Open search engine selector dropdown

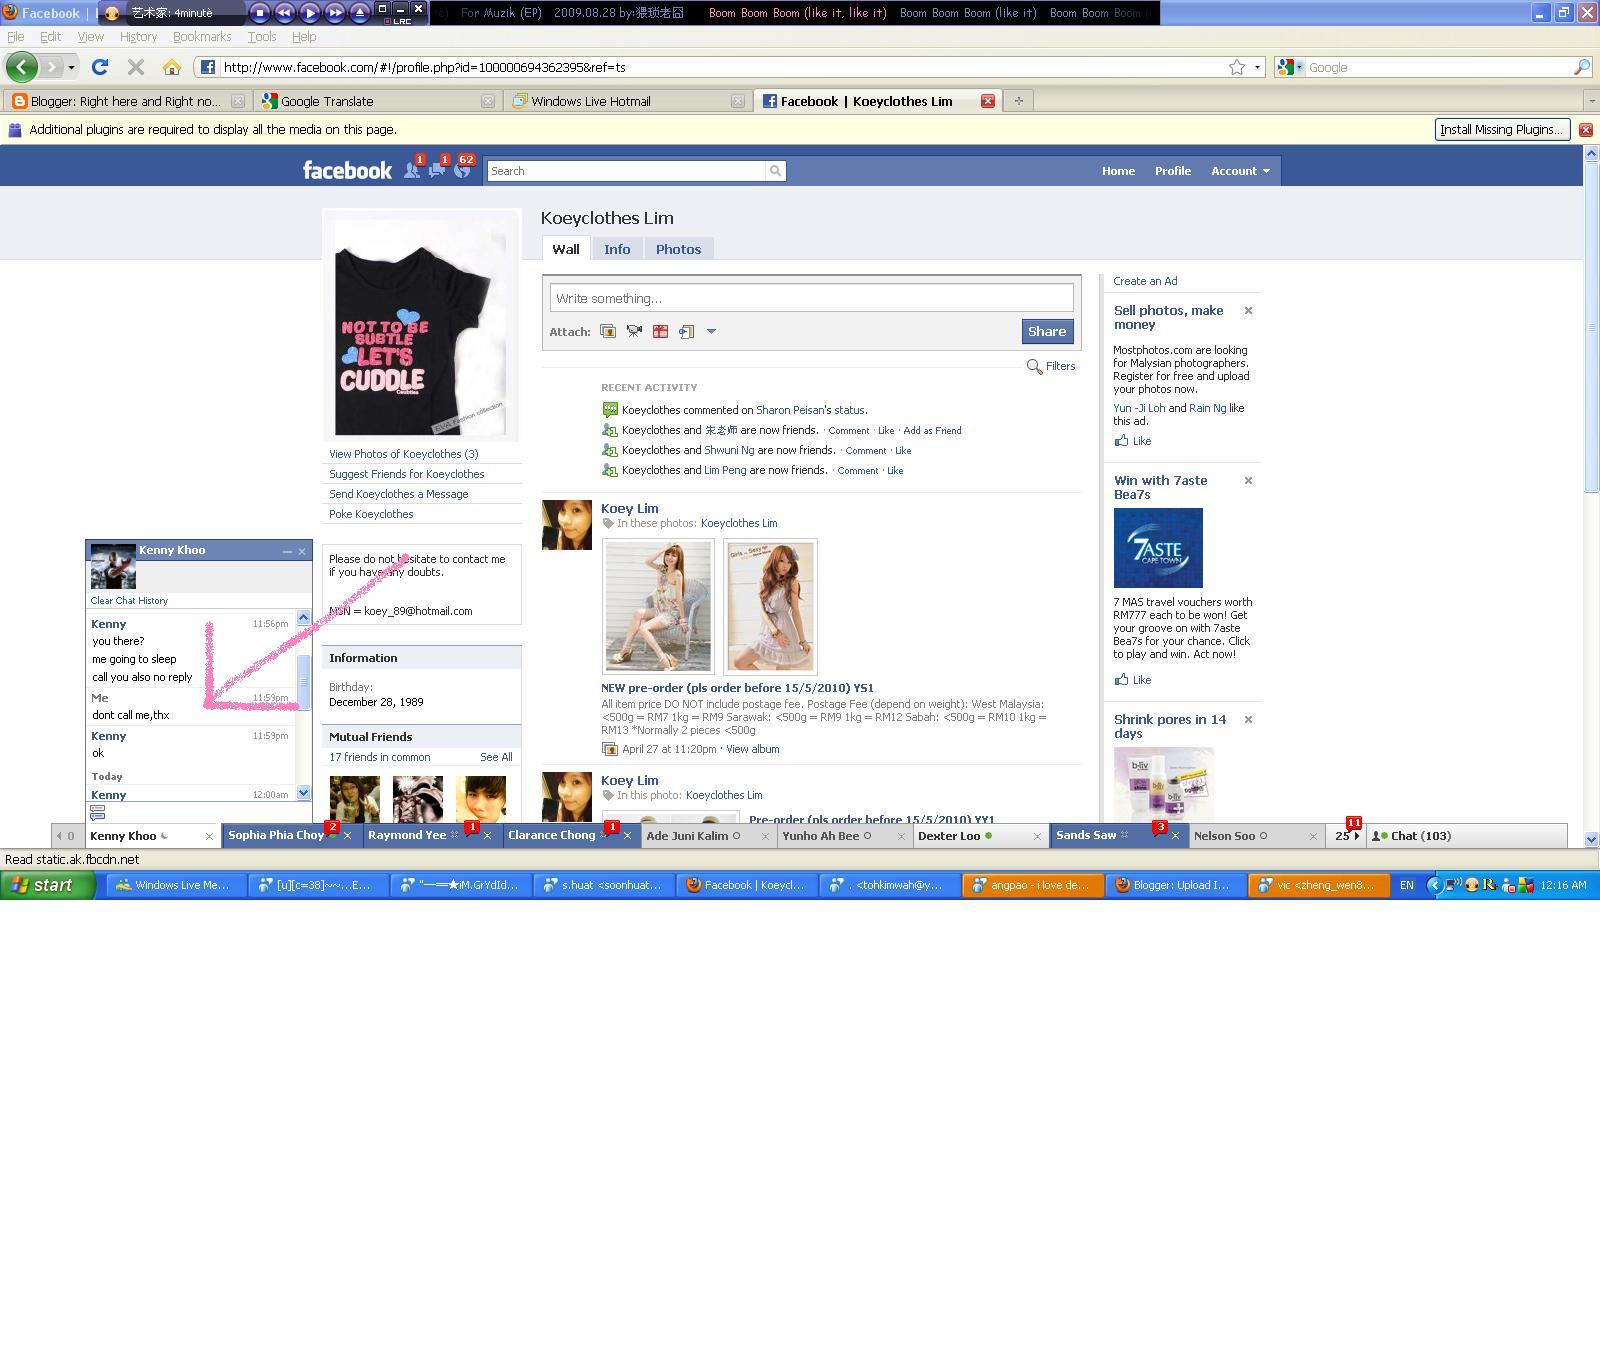(x=1290, y=67)
